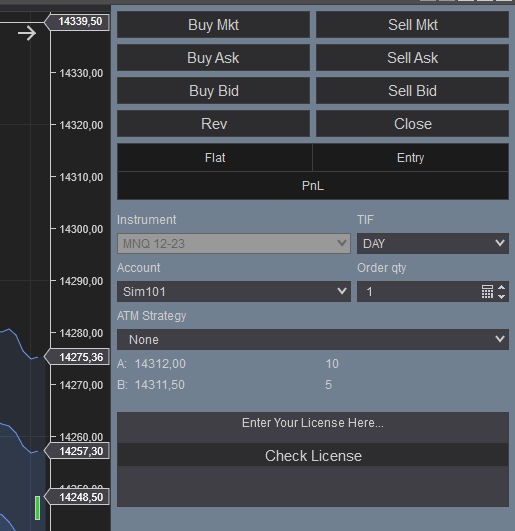Select the 14339,50 price marker on axis

[x=77, y=22]
